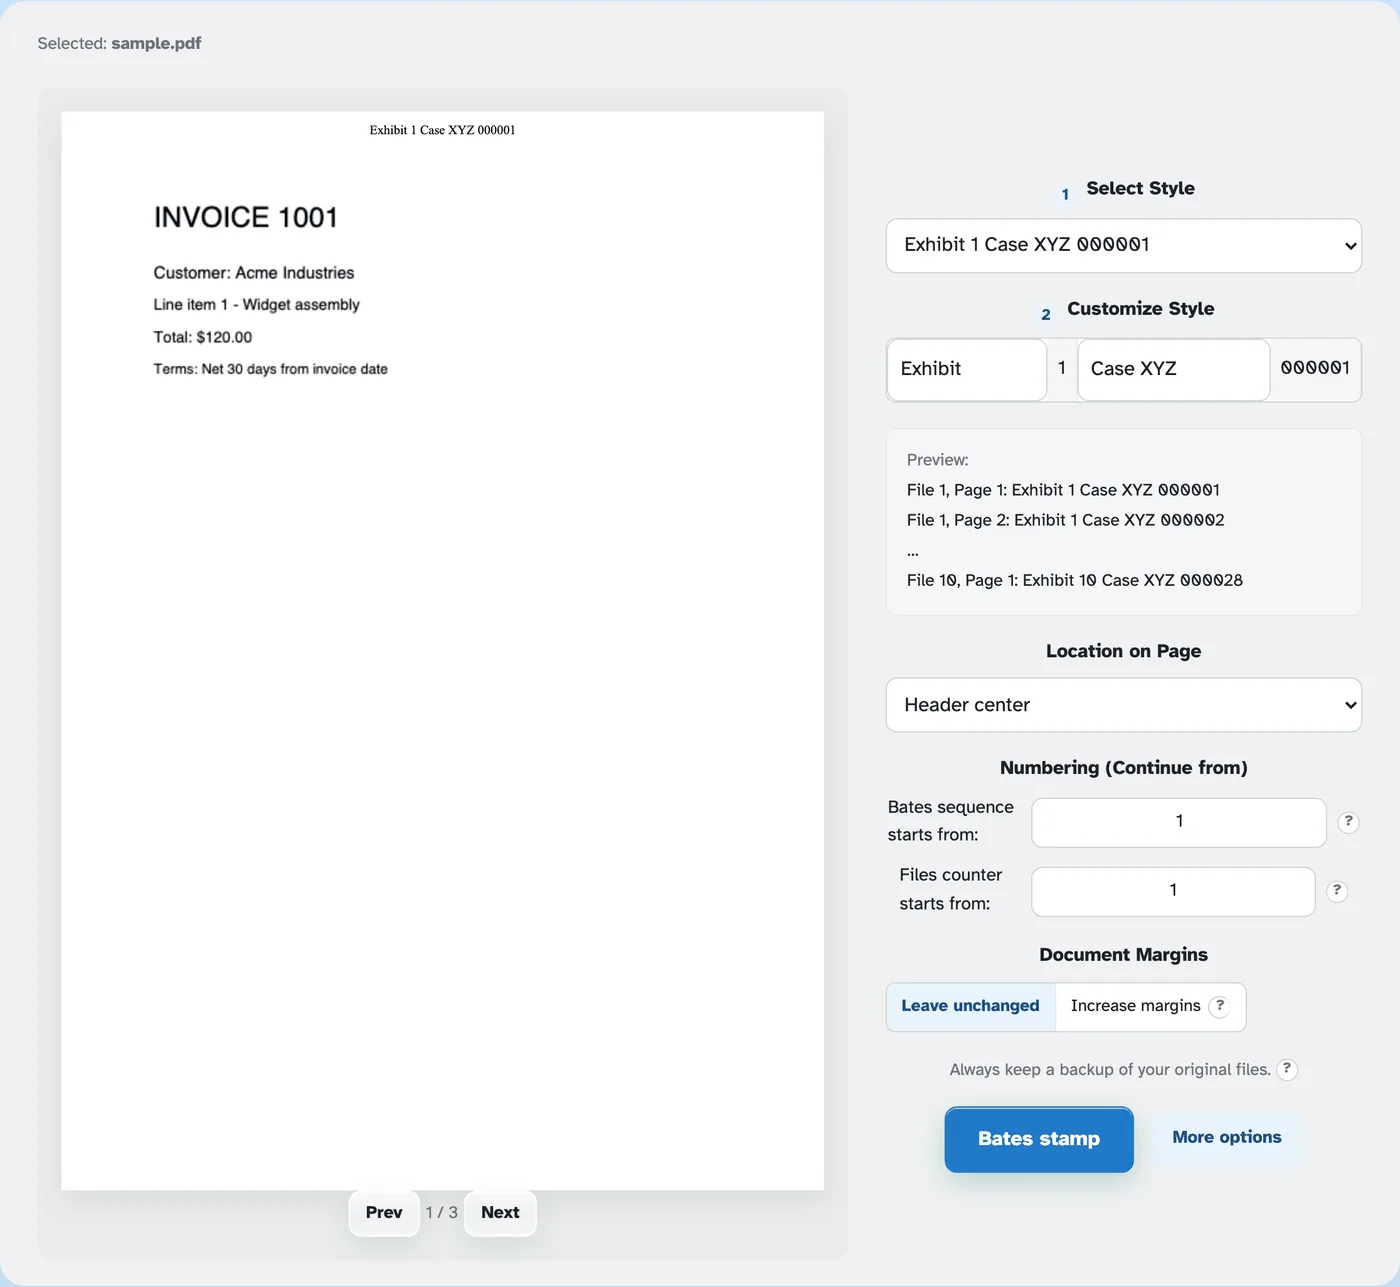Image resolution: width=1400 pixels, height=1287 pixels.
Task: Click the Document Margins heading
Action: pyautogui.click(x=1124, y=955)
